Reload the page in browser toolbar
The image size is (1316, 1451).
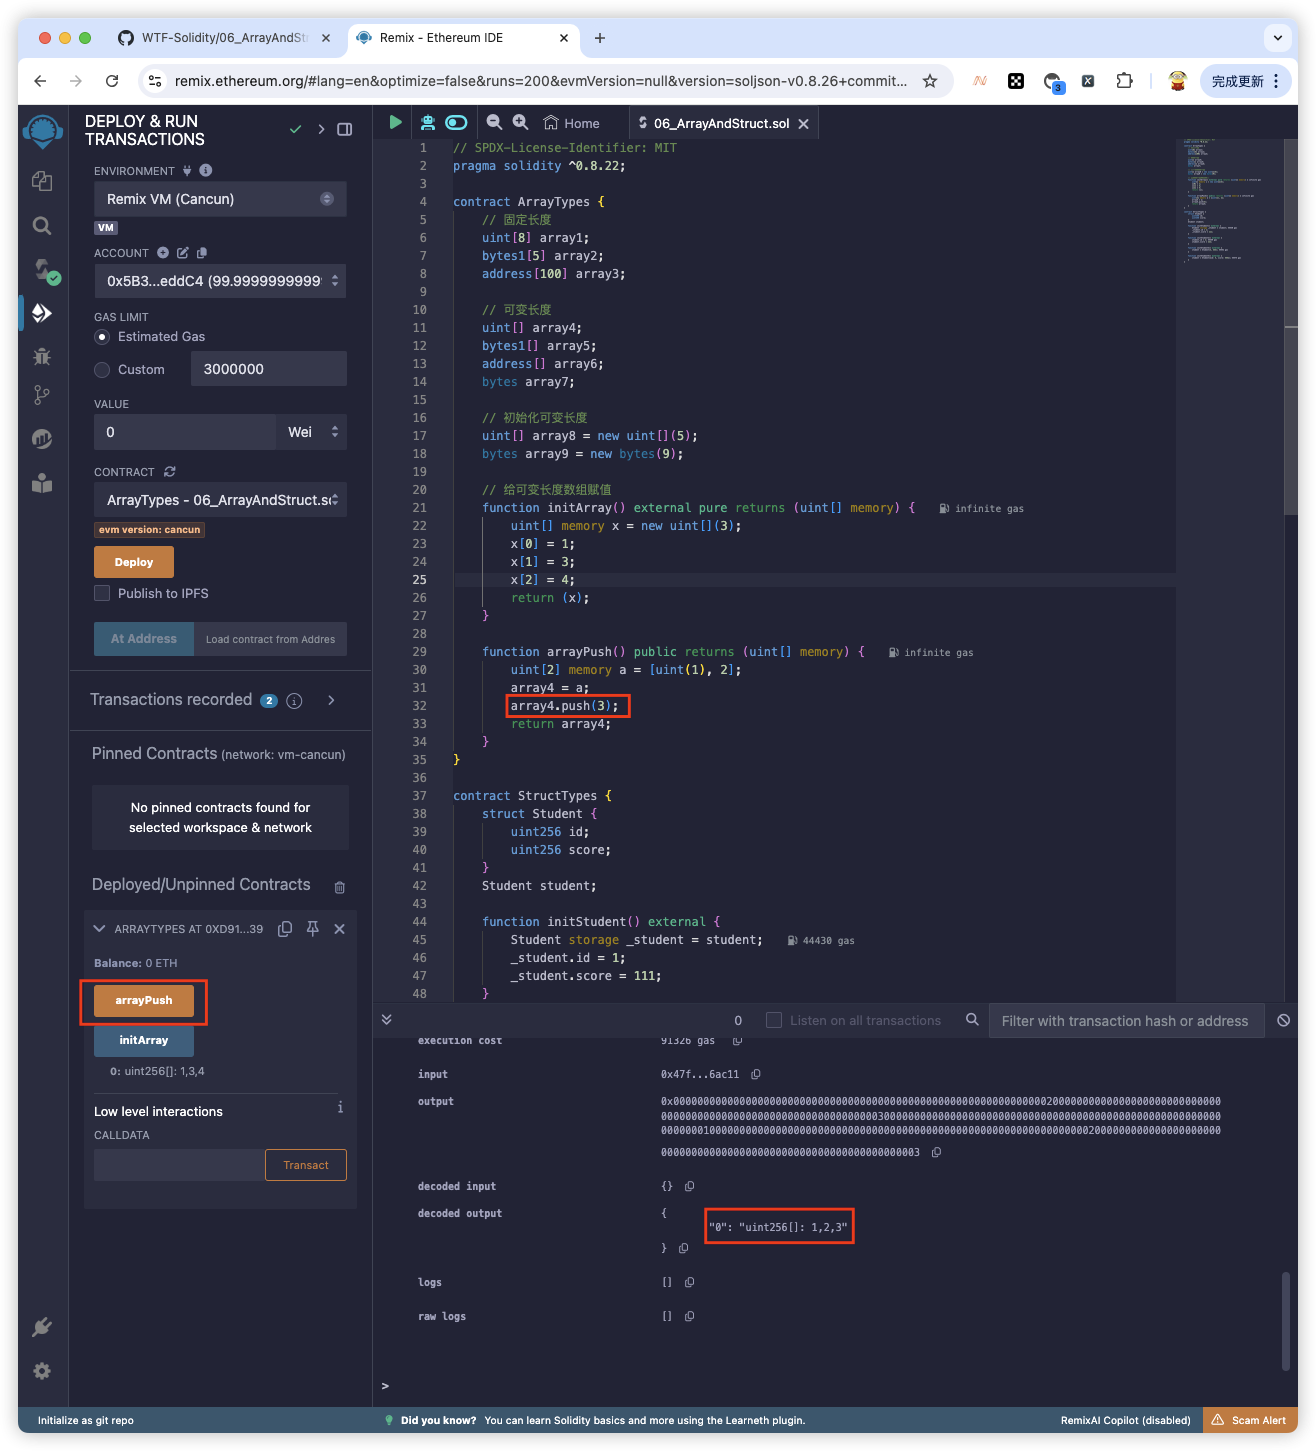point(112,81)
